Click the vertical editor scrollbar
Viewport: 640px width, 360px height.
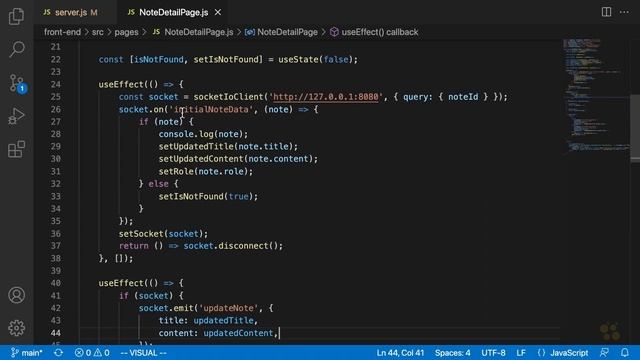635,128
